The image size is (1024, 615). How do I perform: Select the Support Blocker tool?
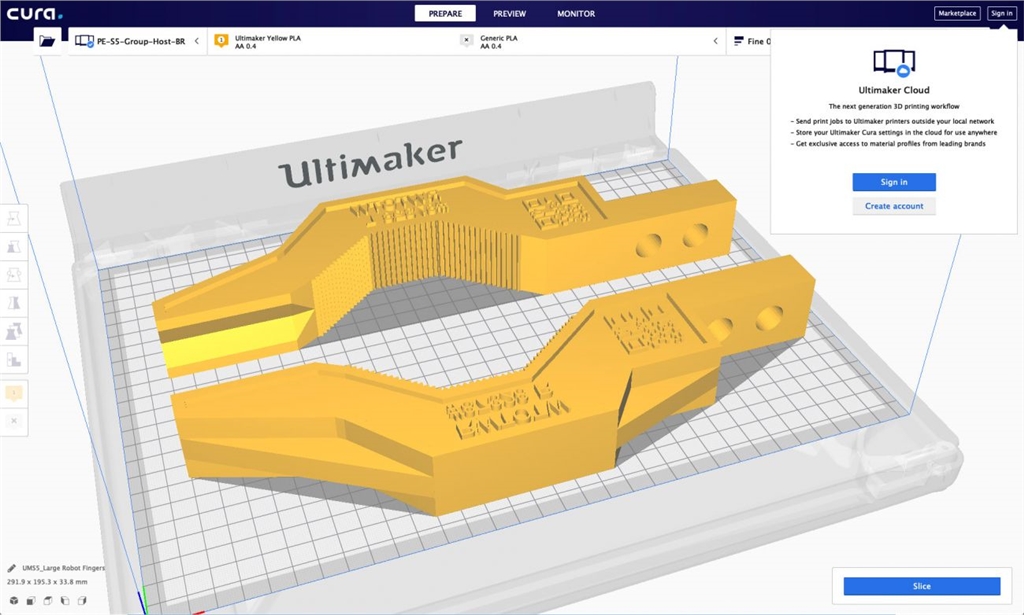(x=14, y=359)
